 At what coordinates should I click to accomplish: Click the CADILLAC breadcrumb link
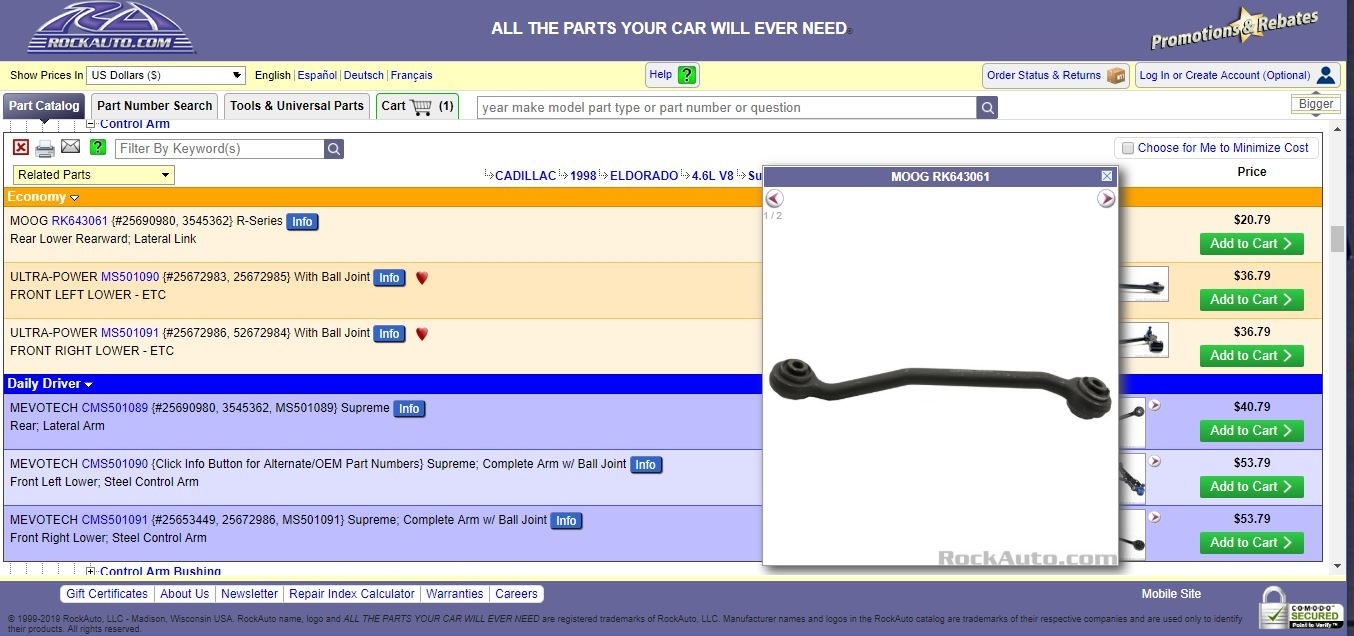point(525,176)
